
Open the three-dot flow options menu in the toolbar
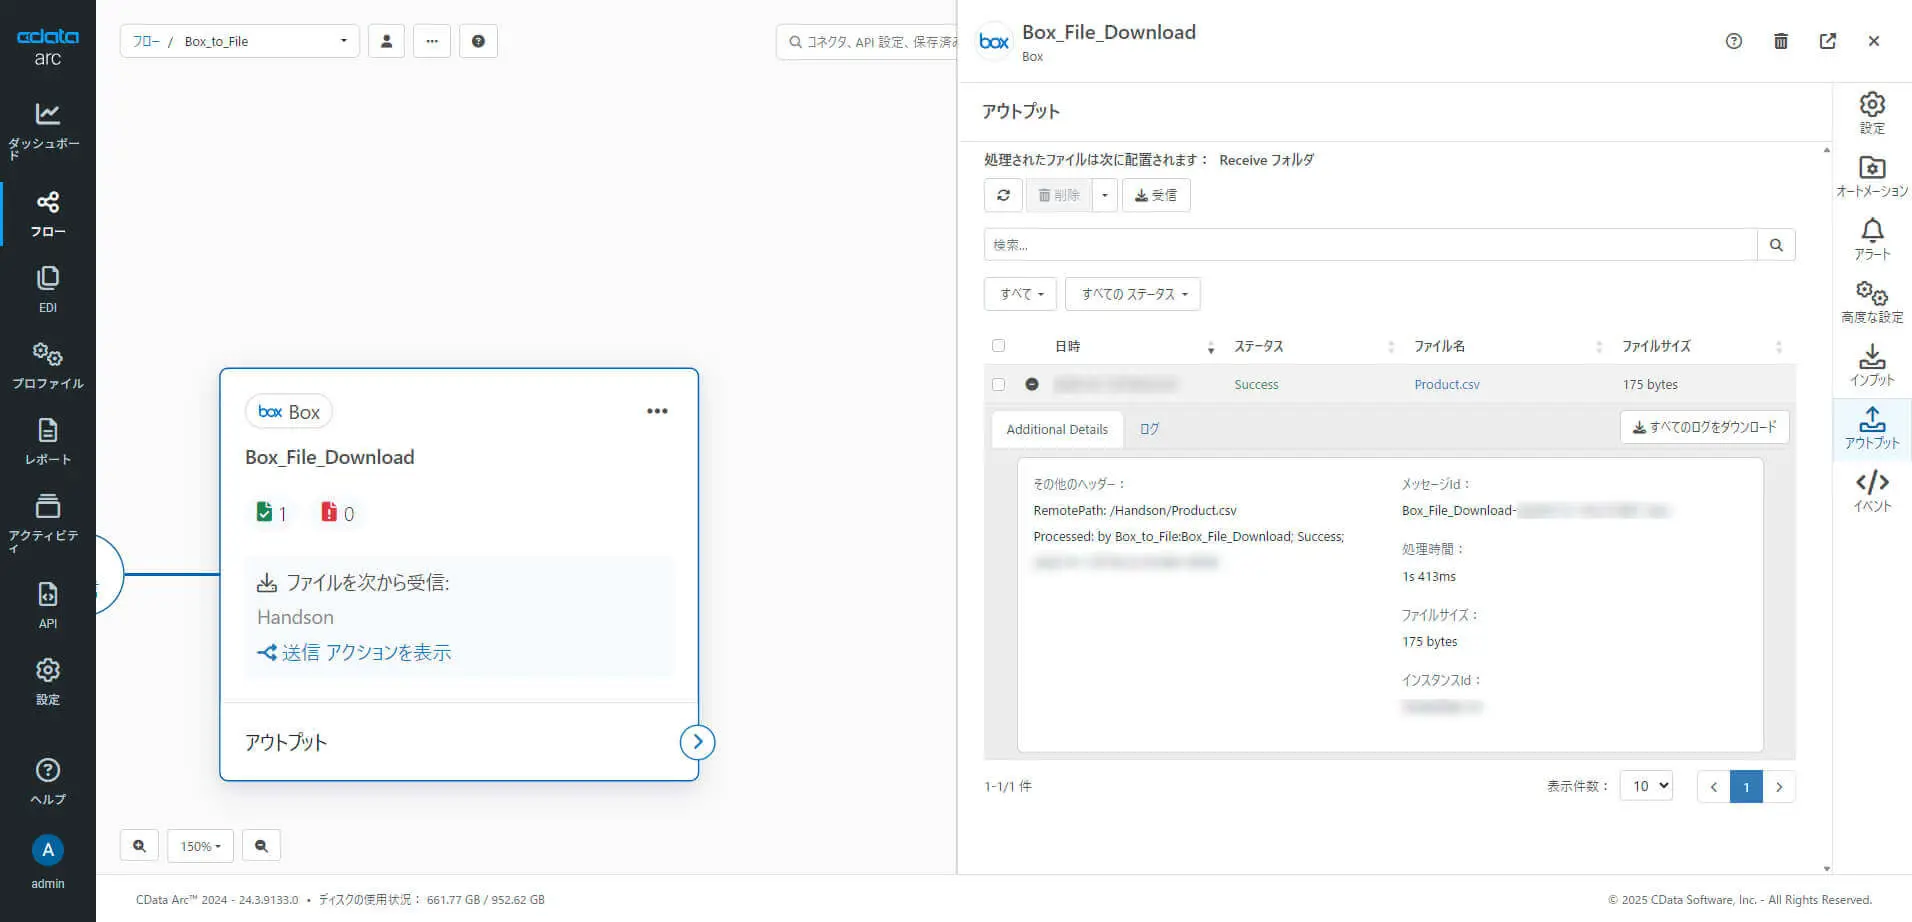432,41
